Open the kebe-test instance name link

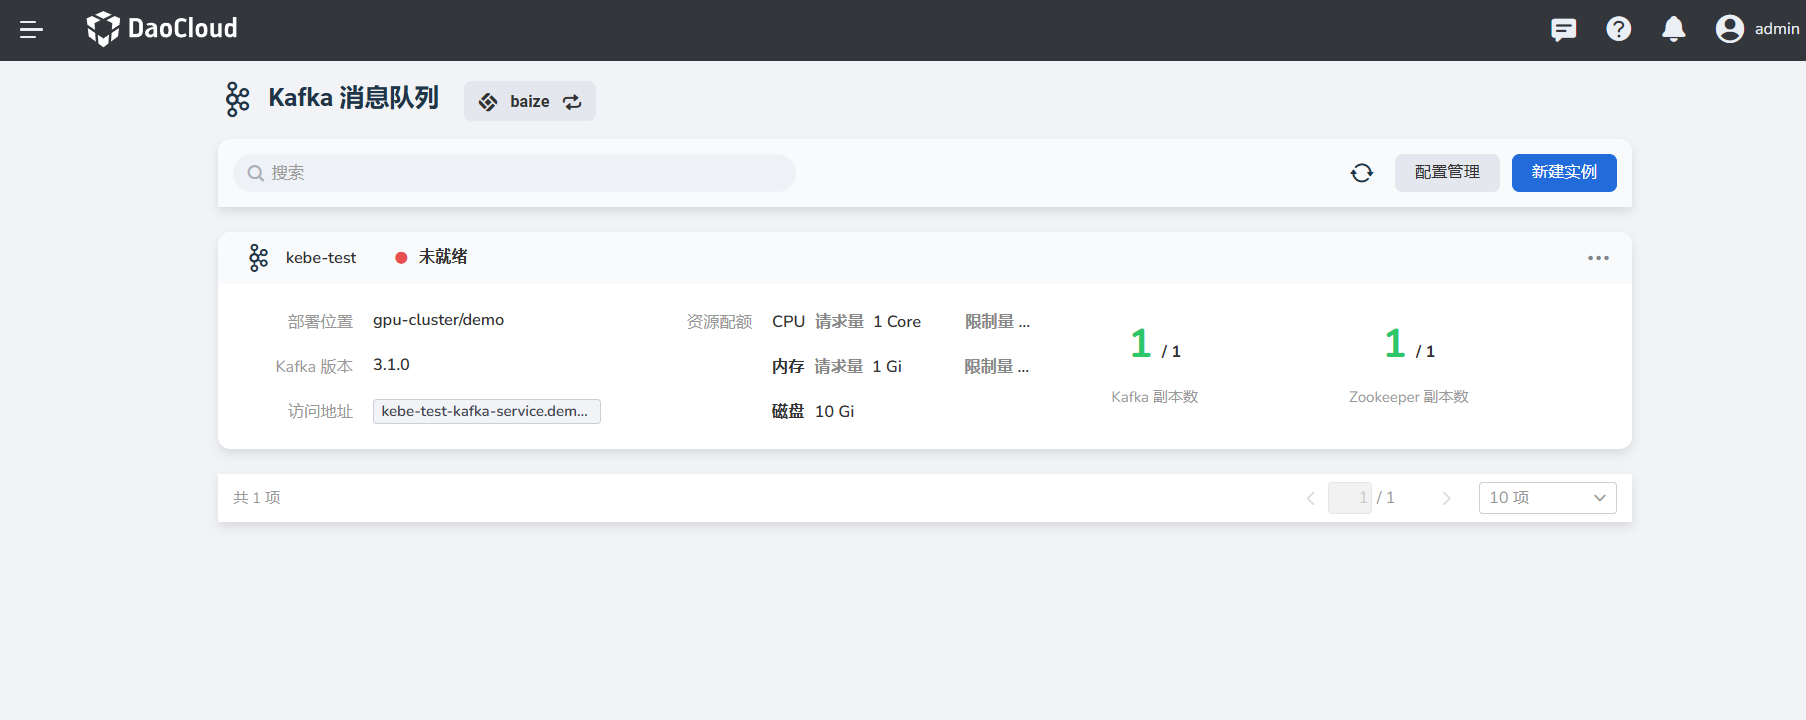321,258
